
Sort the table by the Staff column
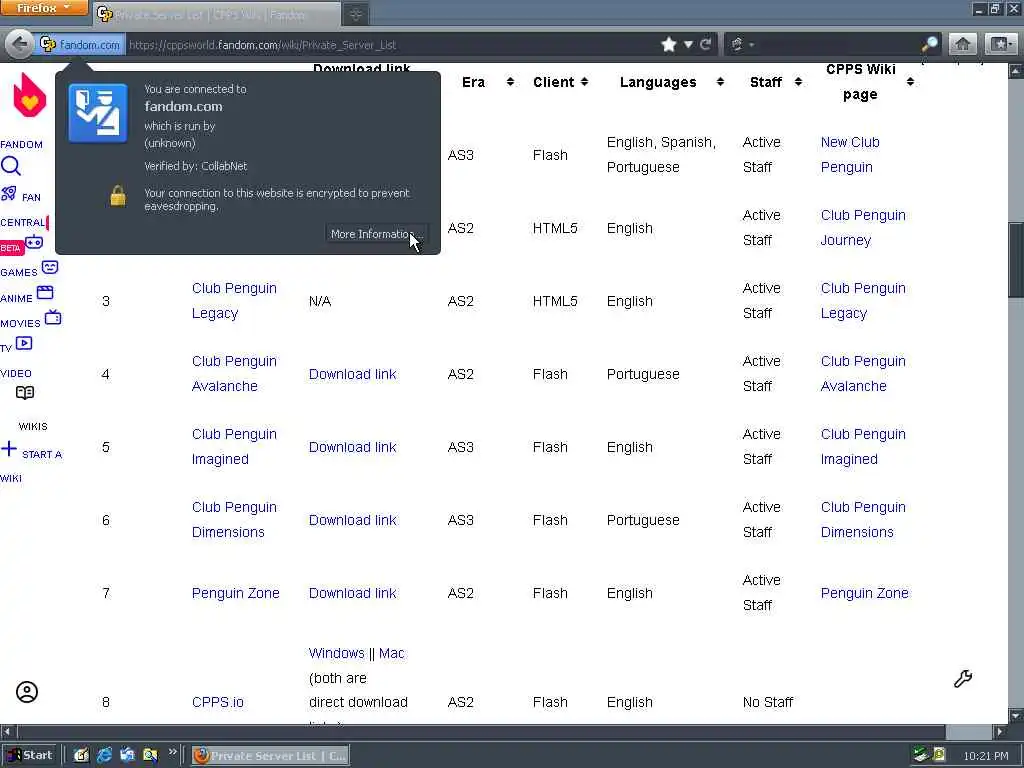pyautogui.click(x=798, y=82)
